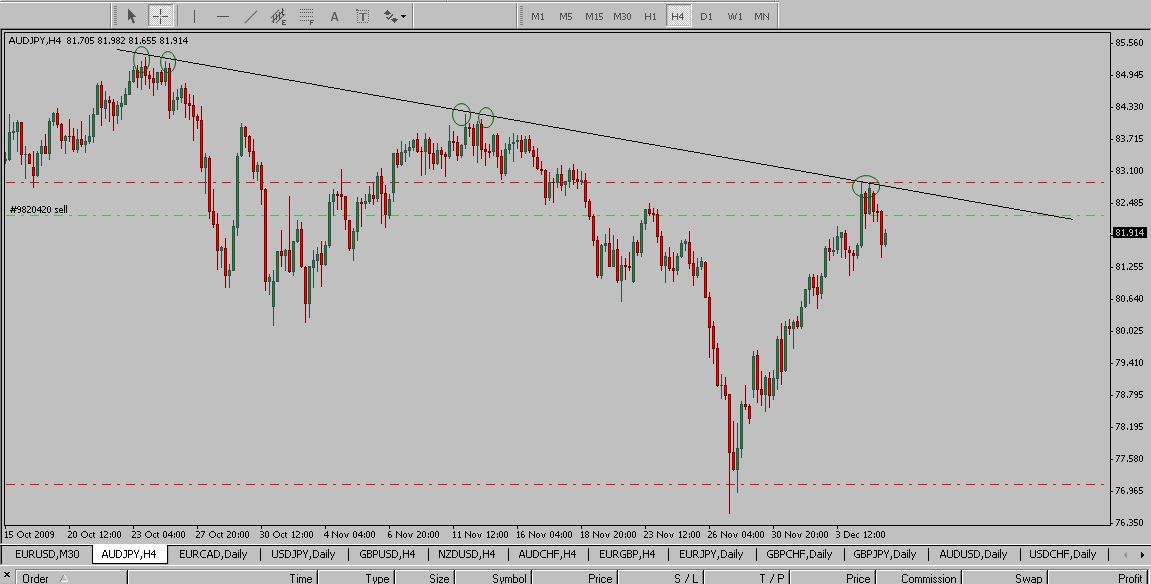
Task: Select the text label (T) tool
Action: 362,16
